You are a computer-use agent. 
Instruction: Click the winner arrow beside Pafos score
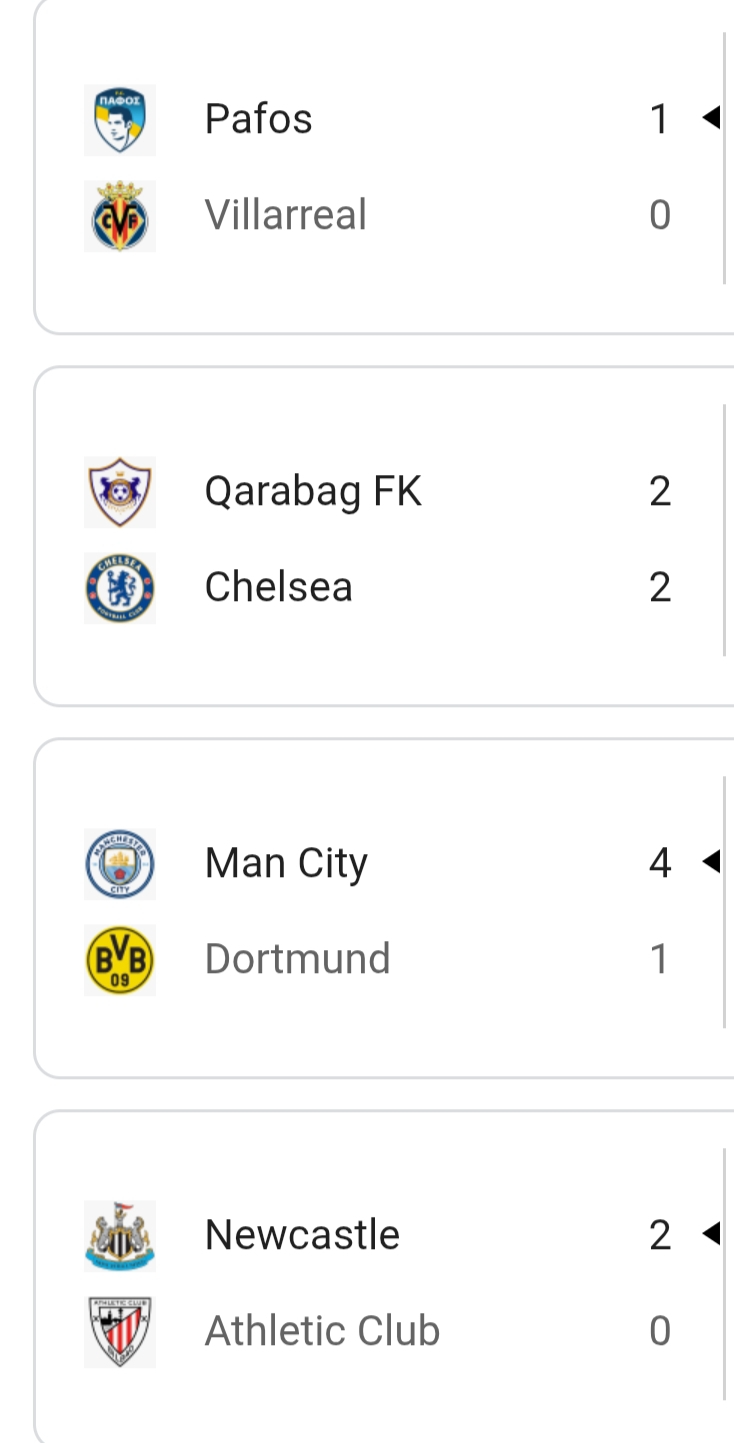pyautogui.click(x=711, y=119)
